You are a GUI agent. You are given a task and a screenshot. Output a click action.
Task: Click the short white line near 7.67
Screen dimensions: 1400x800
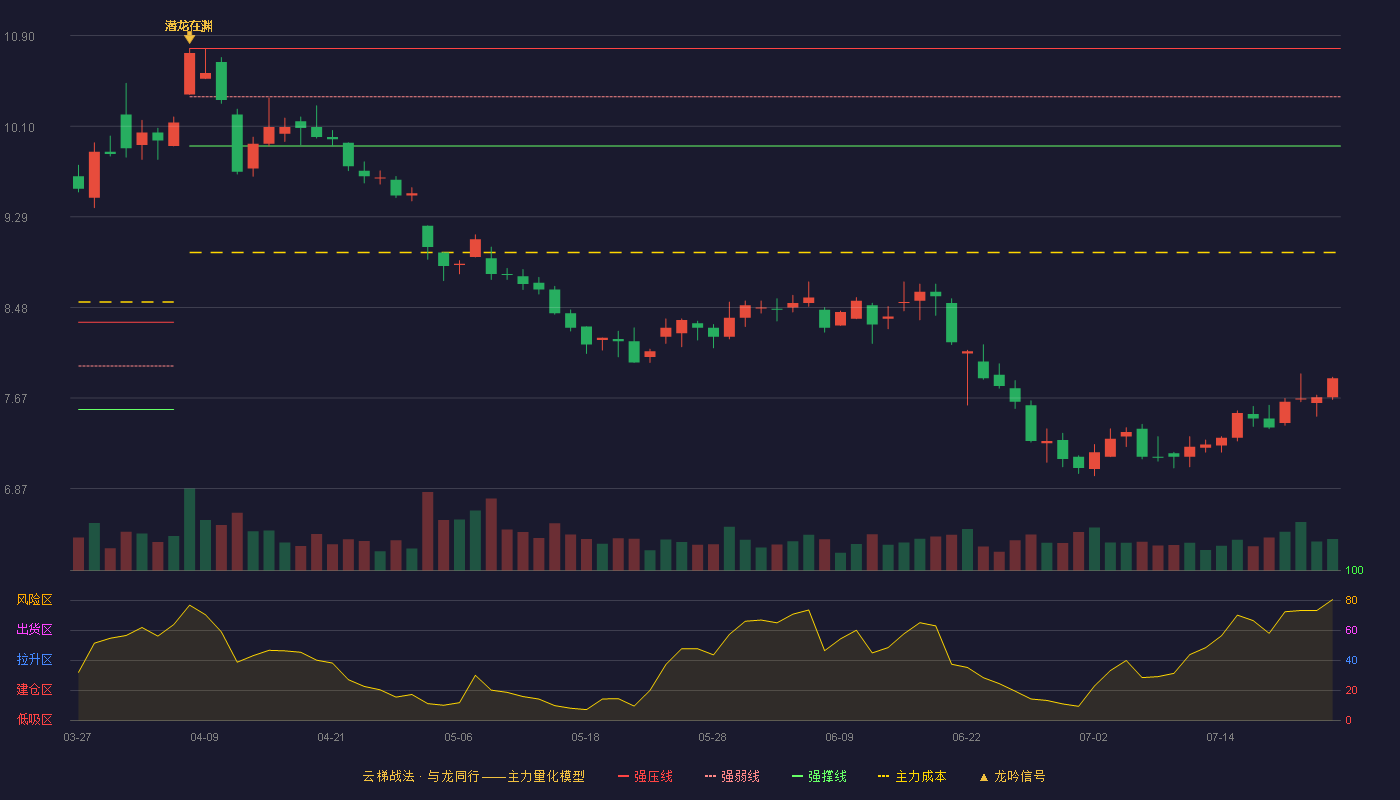click(x=126, y=409)
